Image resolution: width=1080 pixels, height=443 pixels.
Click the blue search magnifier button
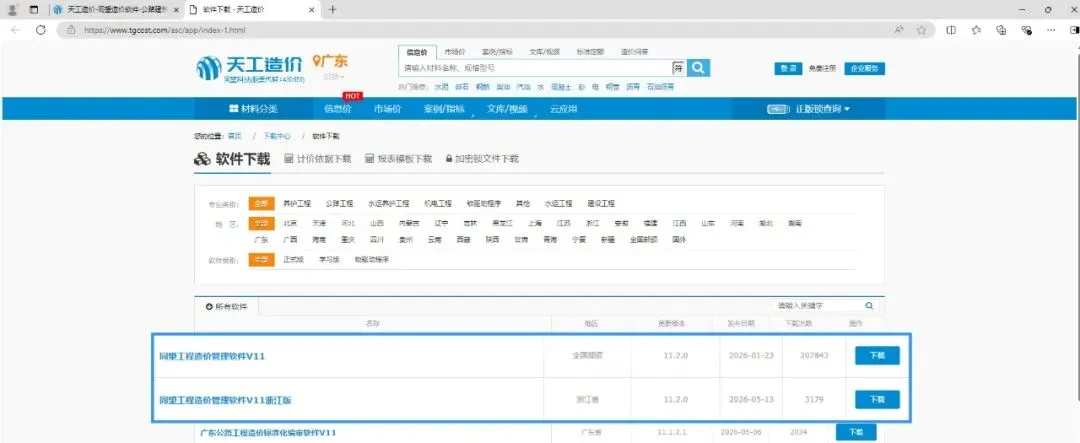click(698, 68)
